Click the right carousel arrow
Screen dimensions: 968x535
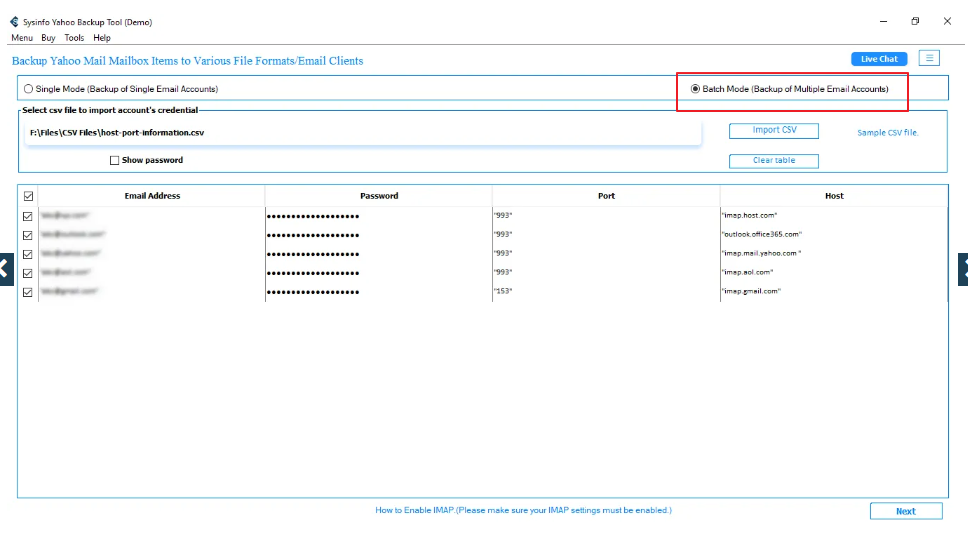[x=963, y=269]
